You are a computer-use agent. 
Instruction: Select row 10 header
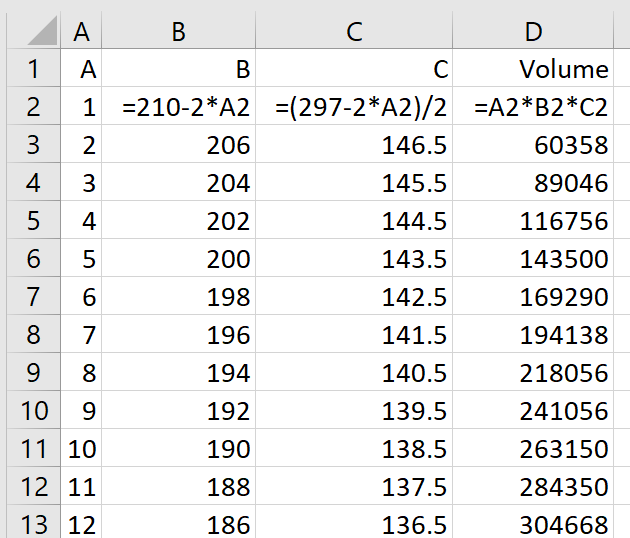(32, 409)
